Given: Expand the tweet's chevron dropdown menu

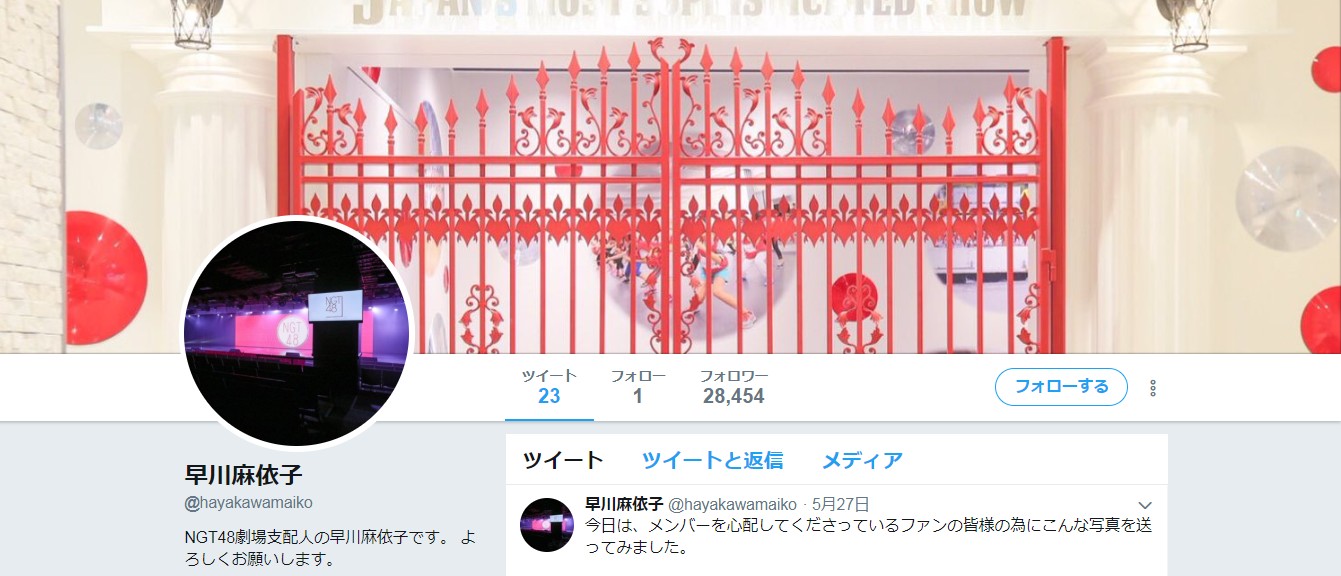Looking at the screenshot, I should [1146, 505].
